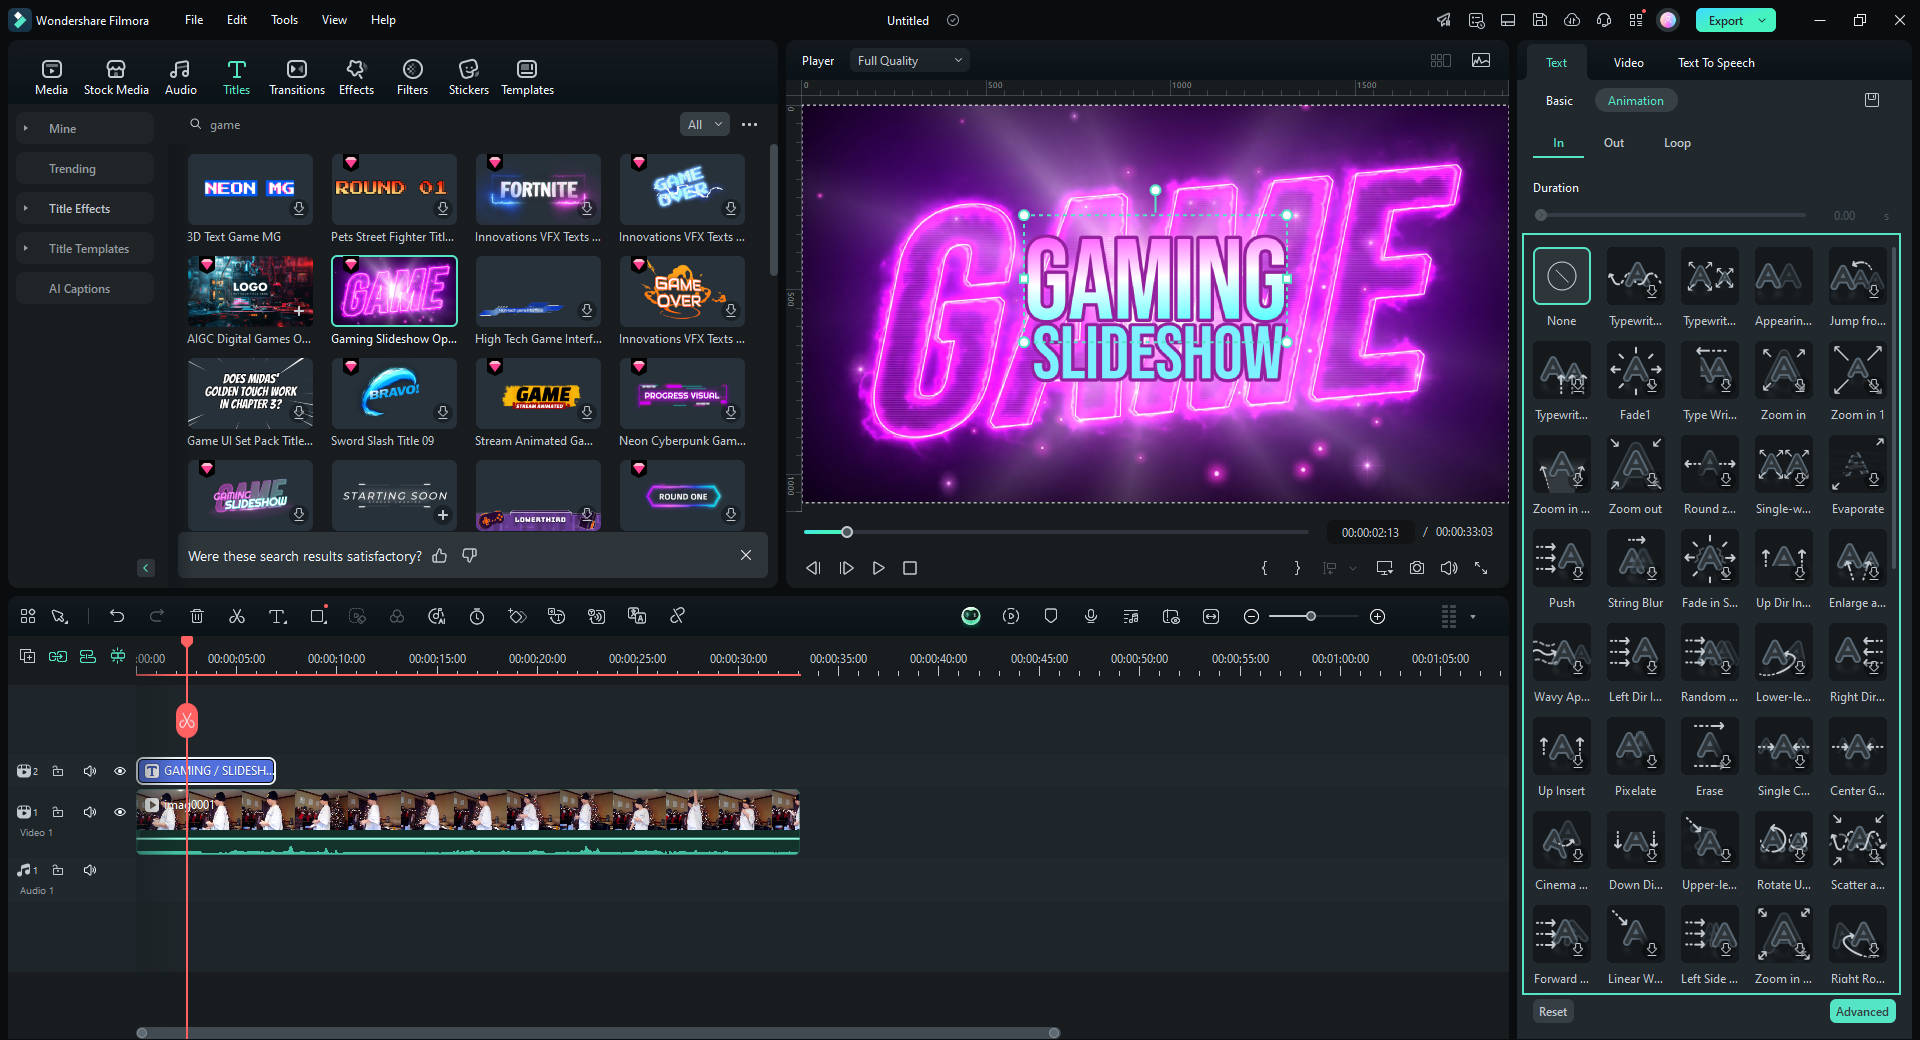Open the File menu
The height and width of the screenshot is (1040, 1920).
point(194,20)
